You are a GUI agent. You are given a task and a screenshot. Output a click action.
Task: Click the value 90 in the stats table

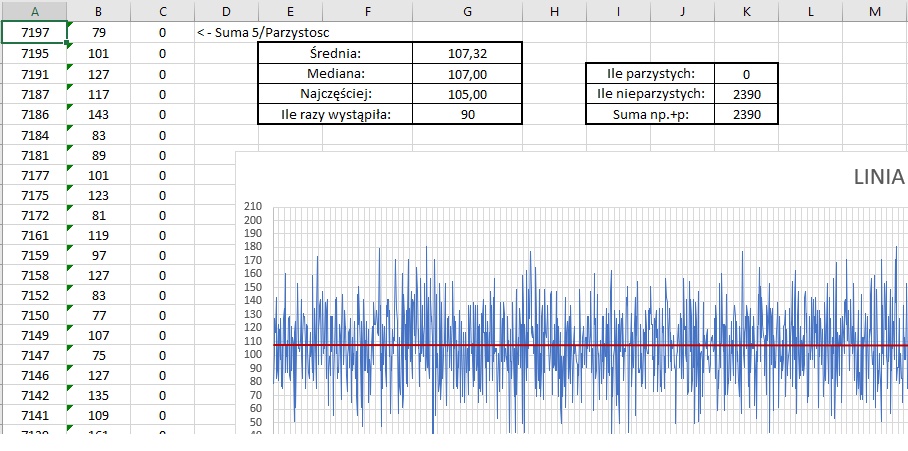pyautogui.click(x=467, y=114)
